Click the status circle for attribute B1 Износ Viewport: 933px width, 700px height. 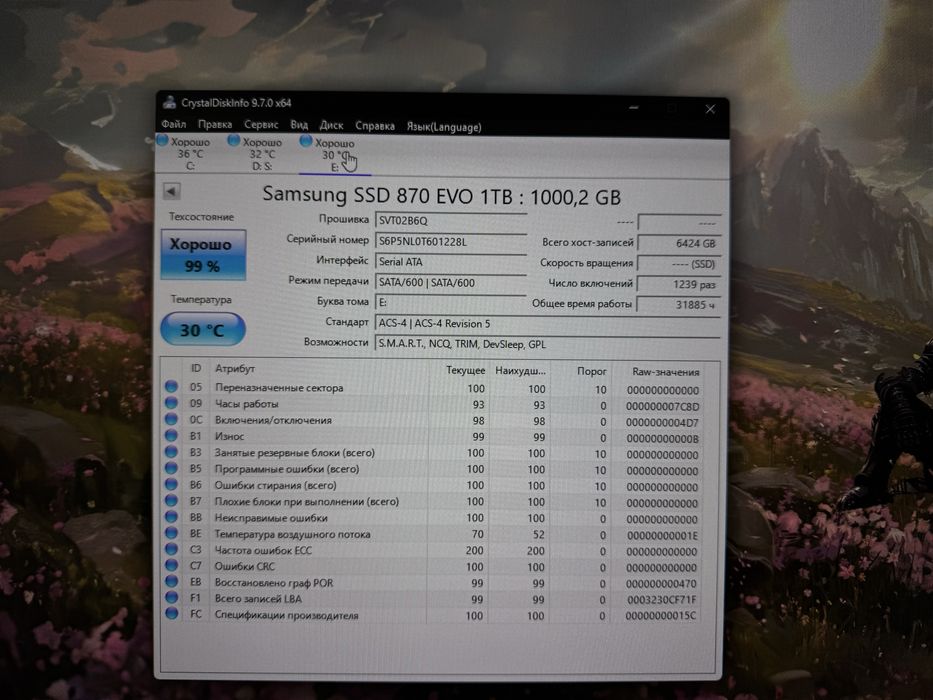coord(171,435)
